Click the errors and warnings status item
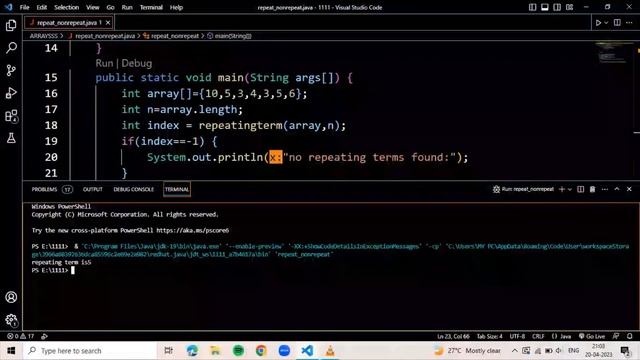This screenshot has height=360, width=640. coord(20,336)
